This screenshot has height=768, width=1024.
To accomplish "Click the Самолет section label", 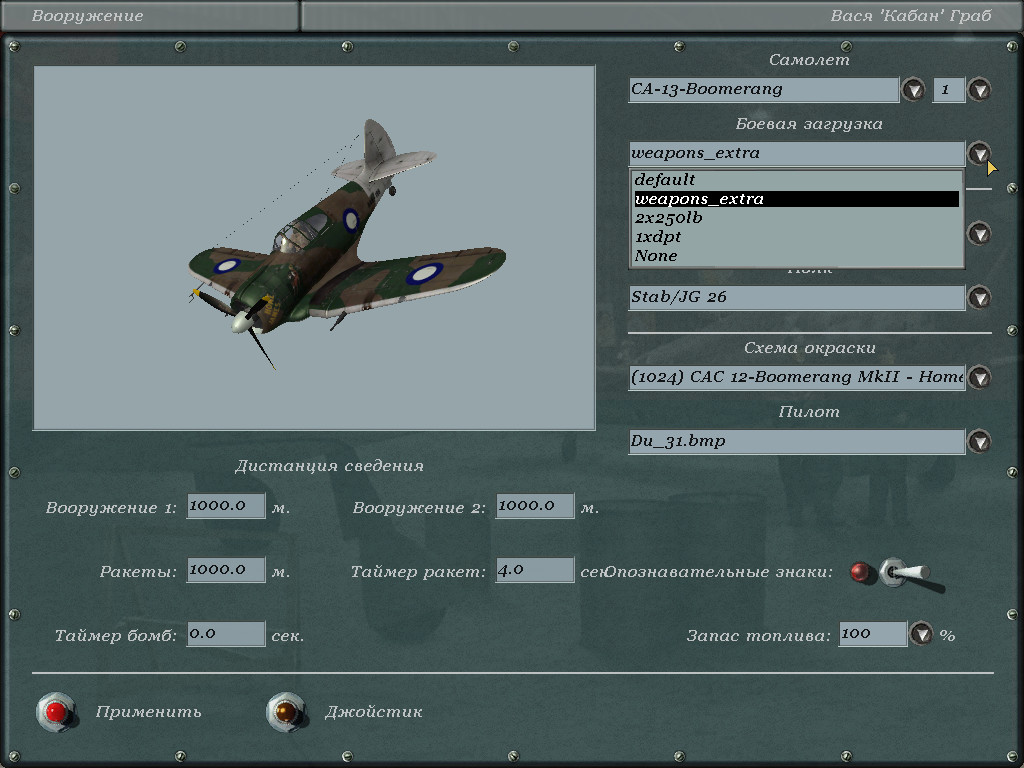I will (x=809, y=59).
